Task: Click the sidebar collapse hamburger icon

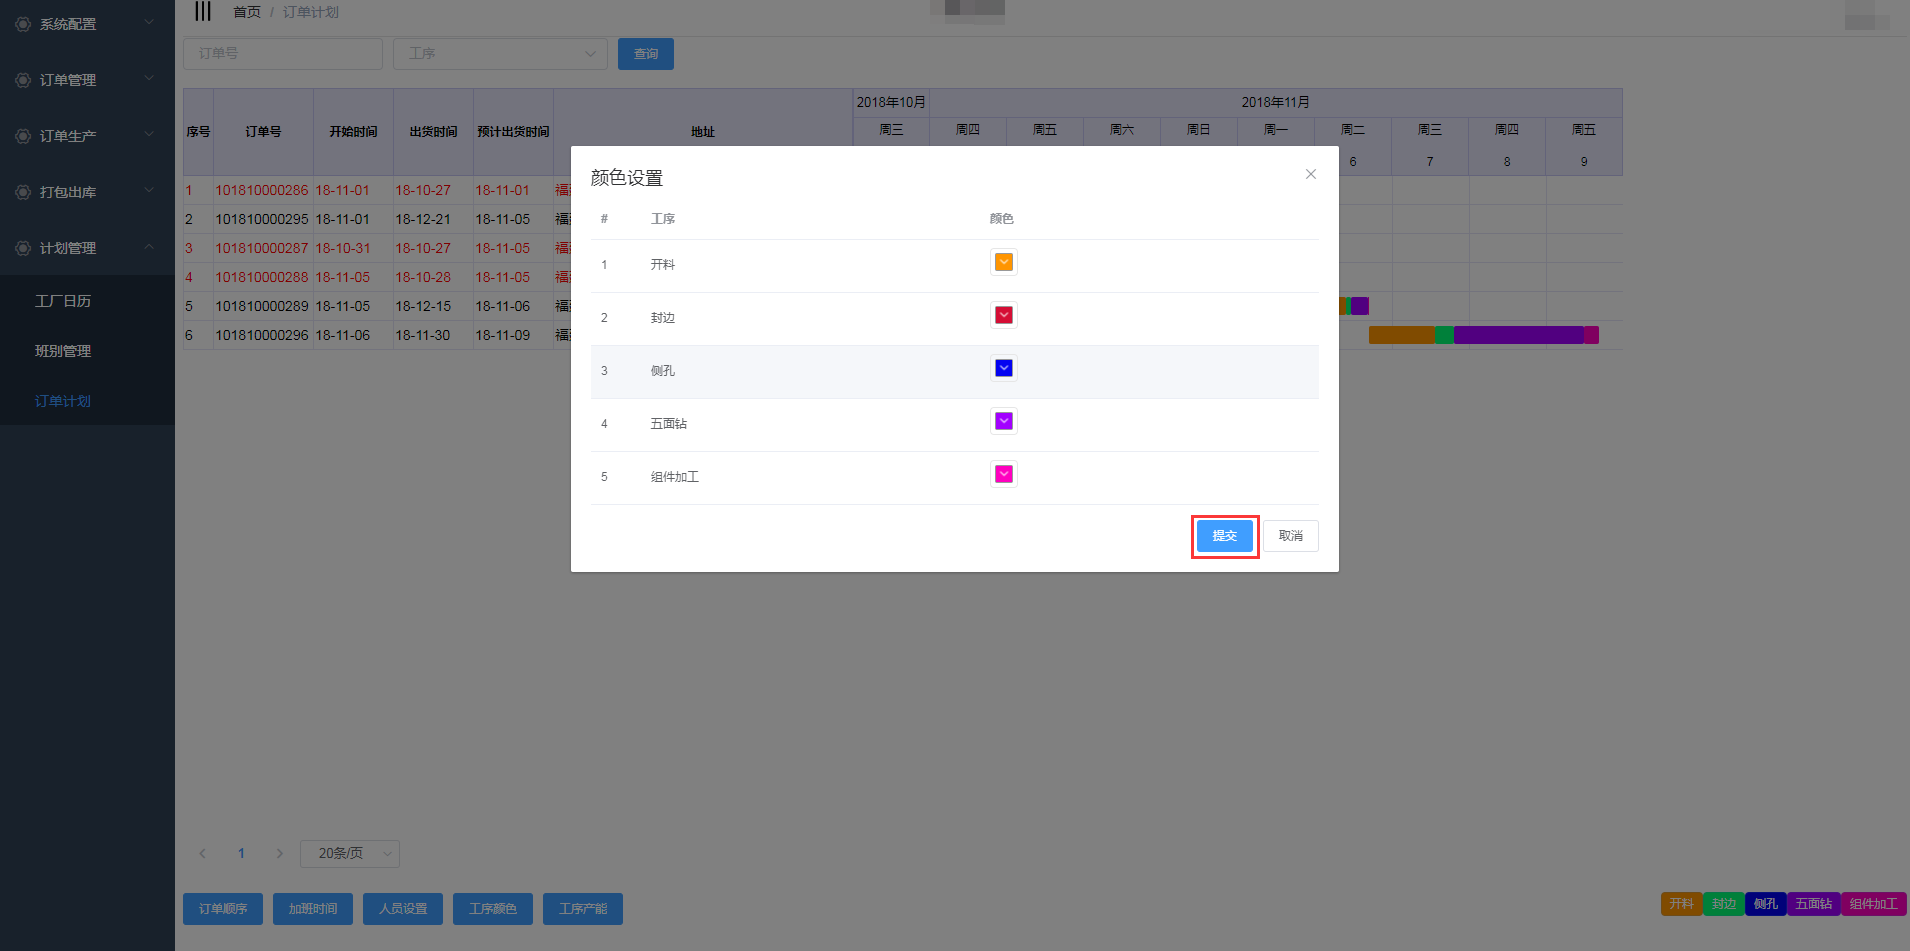Action: pos(203,12)
